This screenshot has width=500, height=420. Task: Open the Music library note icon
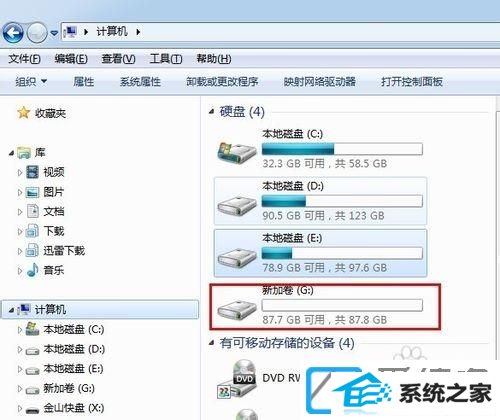[32, 270]
